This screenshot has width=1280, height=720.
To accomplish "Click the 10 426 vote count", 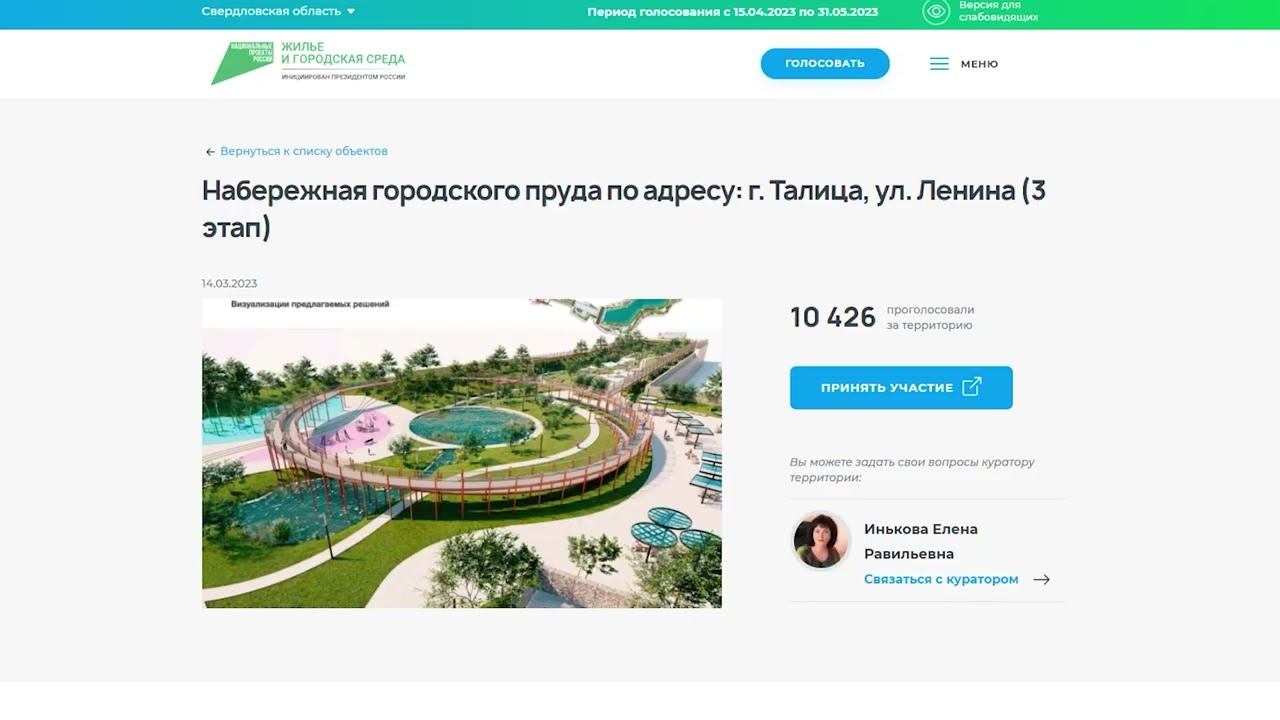I will tap(832, 318).
